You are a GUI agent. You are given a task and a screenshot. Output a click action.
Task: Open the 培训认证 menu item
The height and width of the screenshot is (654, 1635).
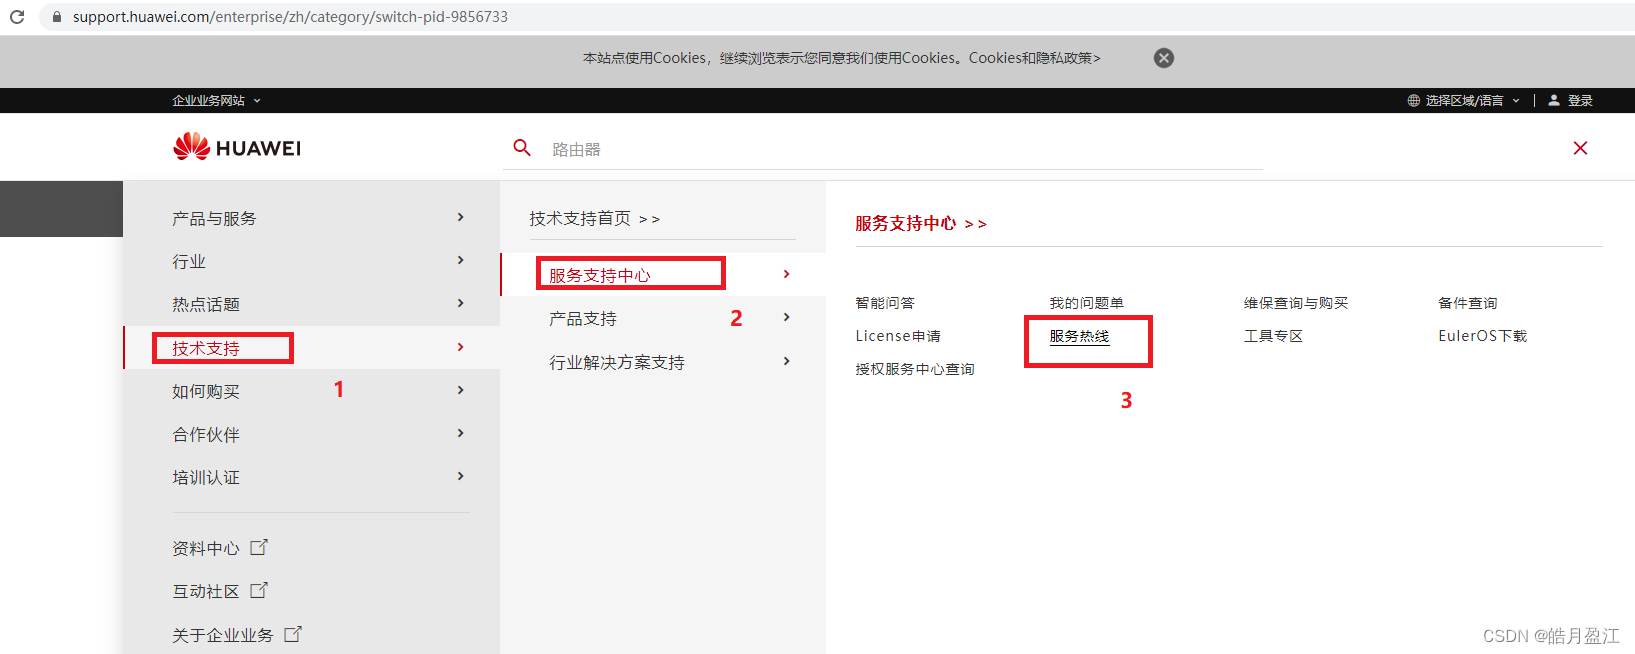[206, 477]
